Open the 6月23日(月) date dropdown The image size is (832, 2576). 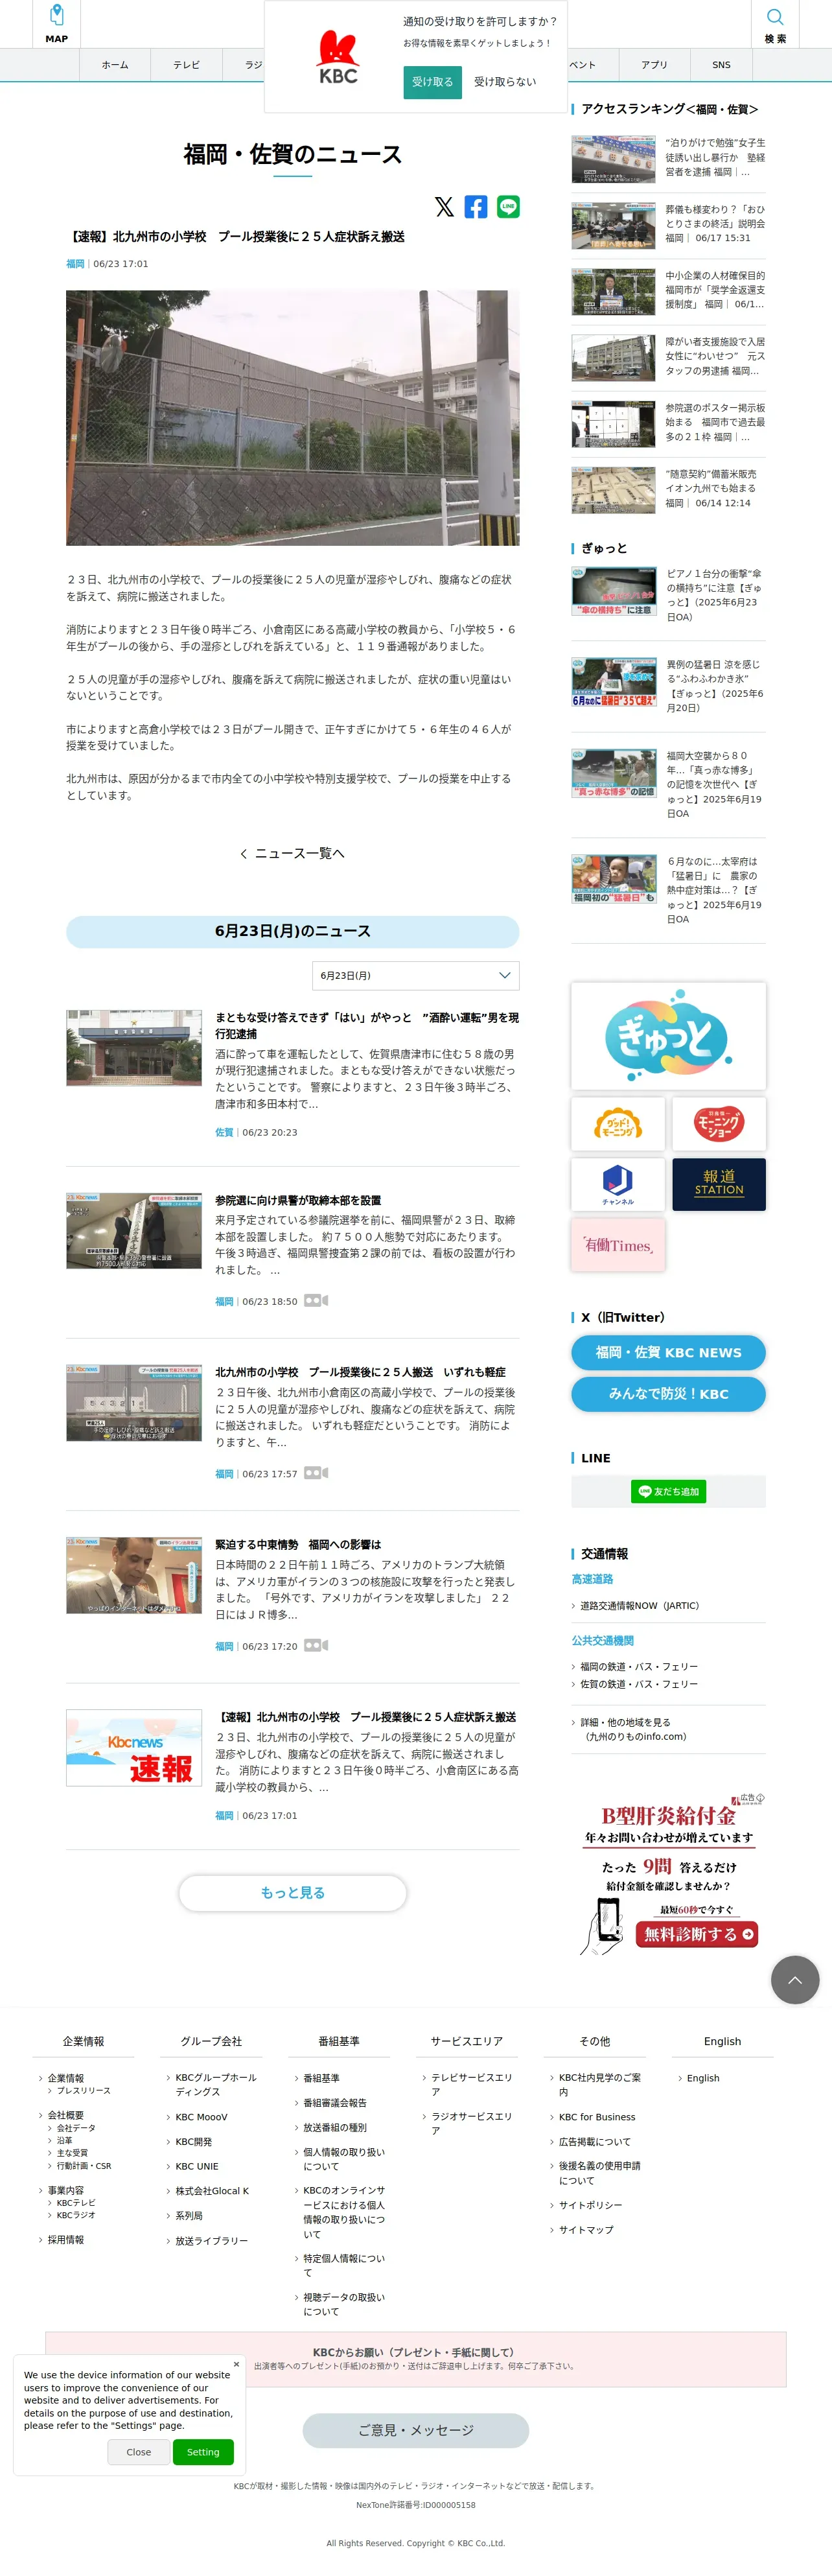pyautogui.click(x=416, y=975)
